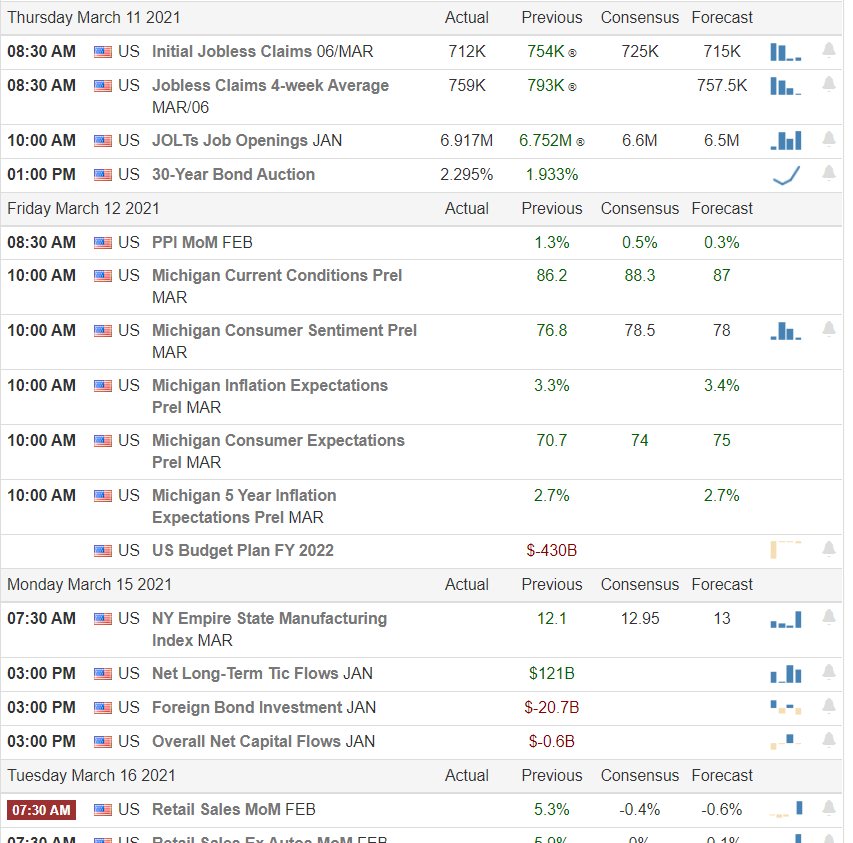Open chart icon for Foreign Bond Investment JAN
The height and width of the screenshot is (843, 853).
786,707
